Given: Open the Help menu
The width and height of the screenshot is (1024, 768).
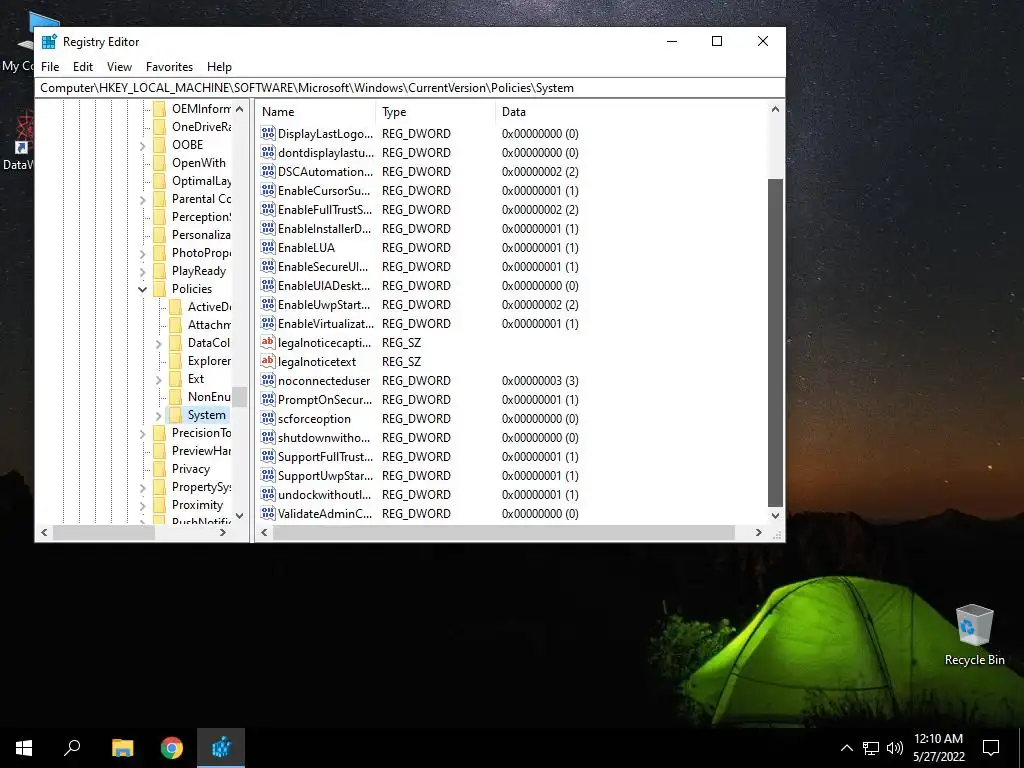Looking at the screenshot, I should [x=219, y=67].
